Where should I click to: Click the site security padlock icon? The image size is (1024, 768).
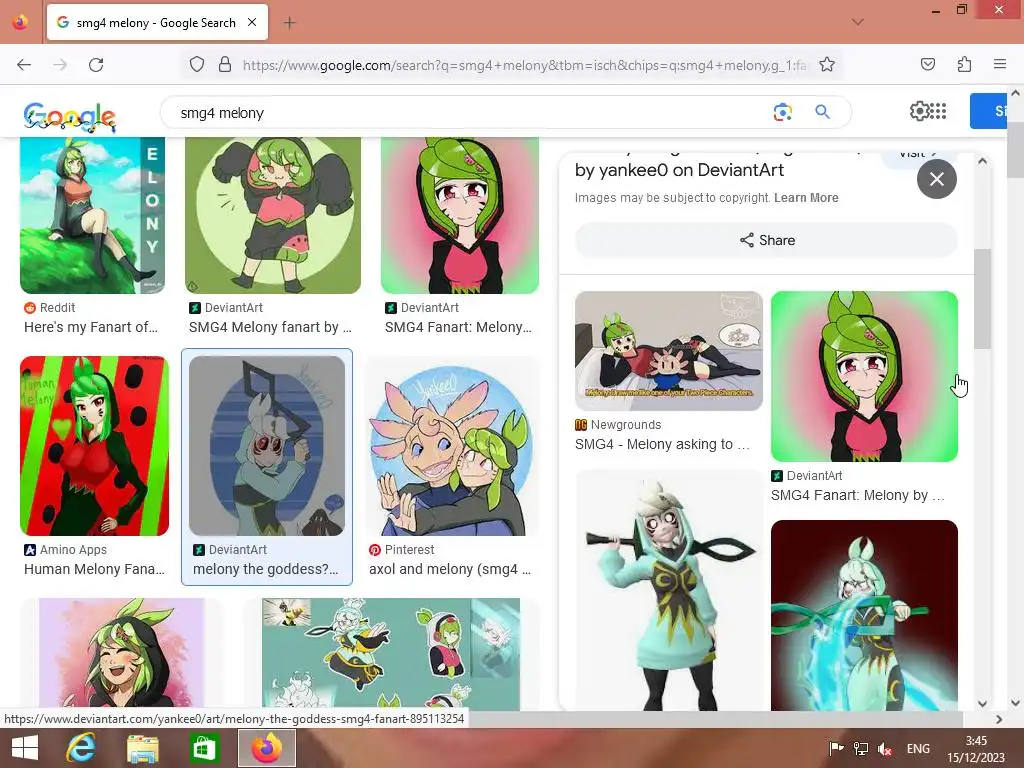tap(225, 65)
